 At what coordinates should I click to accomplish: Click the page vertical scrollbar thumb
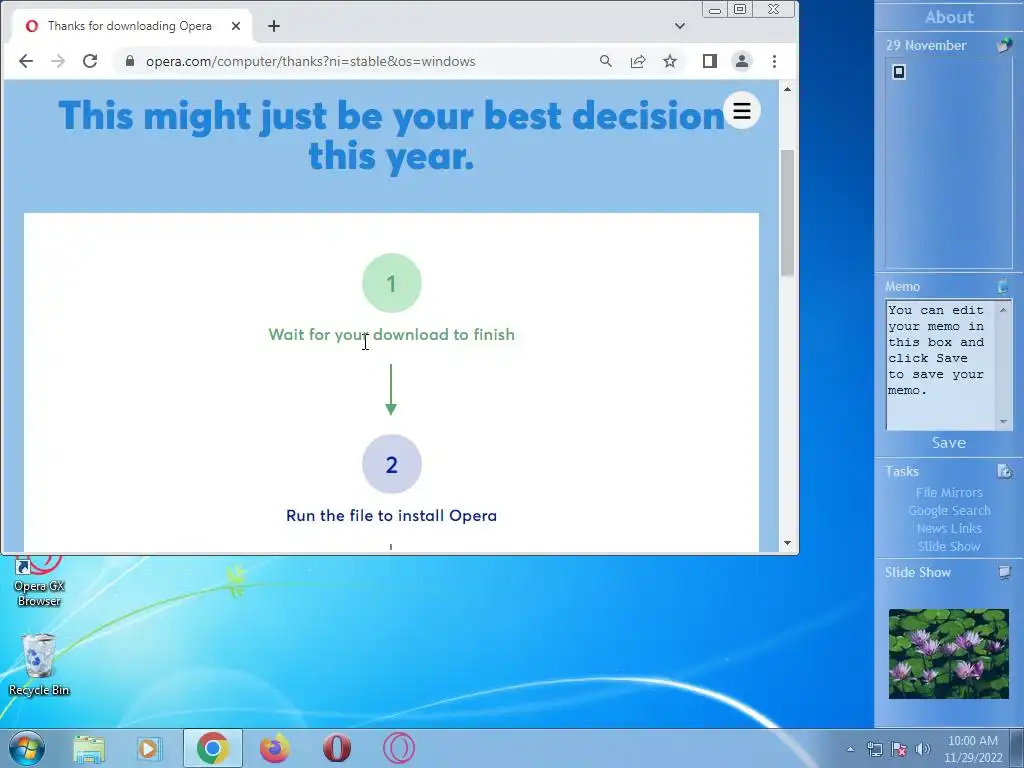(788, 213)
